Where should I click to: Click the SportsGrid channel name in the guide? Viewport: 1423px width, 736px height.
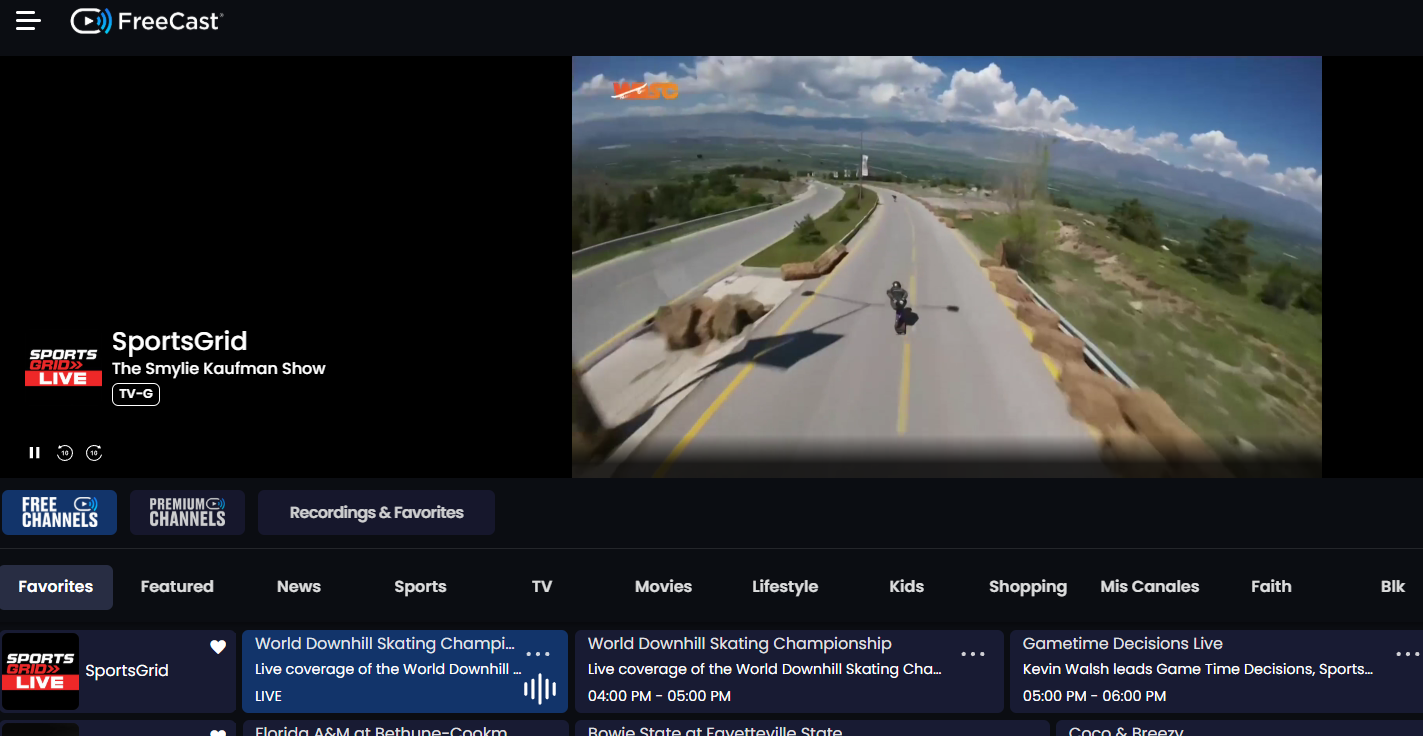(x=127, y=671)
